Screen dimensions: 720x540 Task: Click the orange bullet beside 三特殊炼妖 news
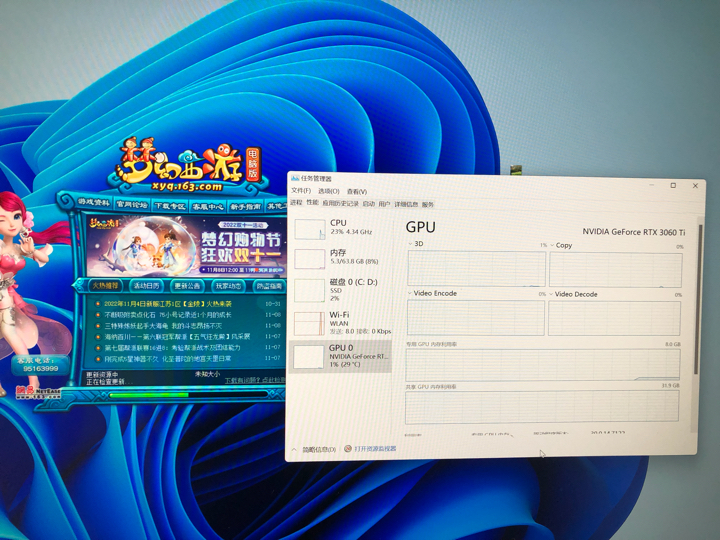(98, 326)
